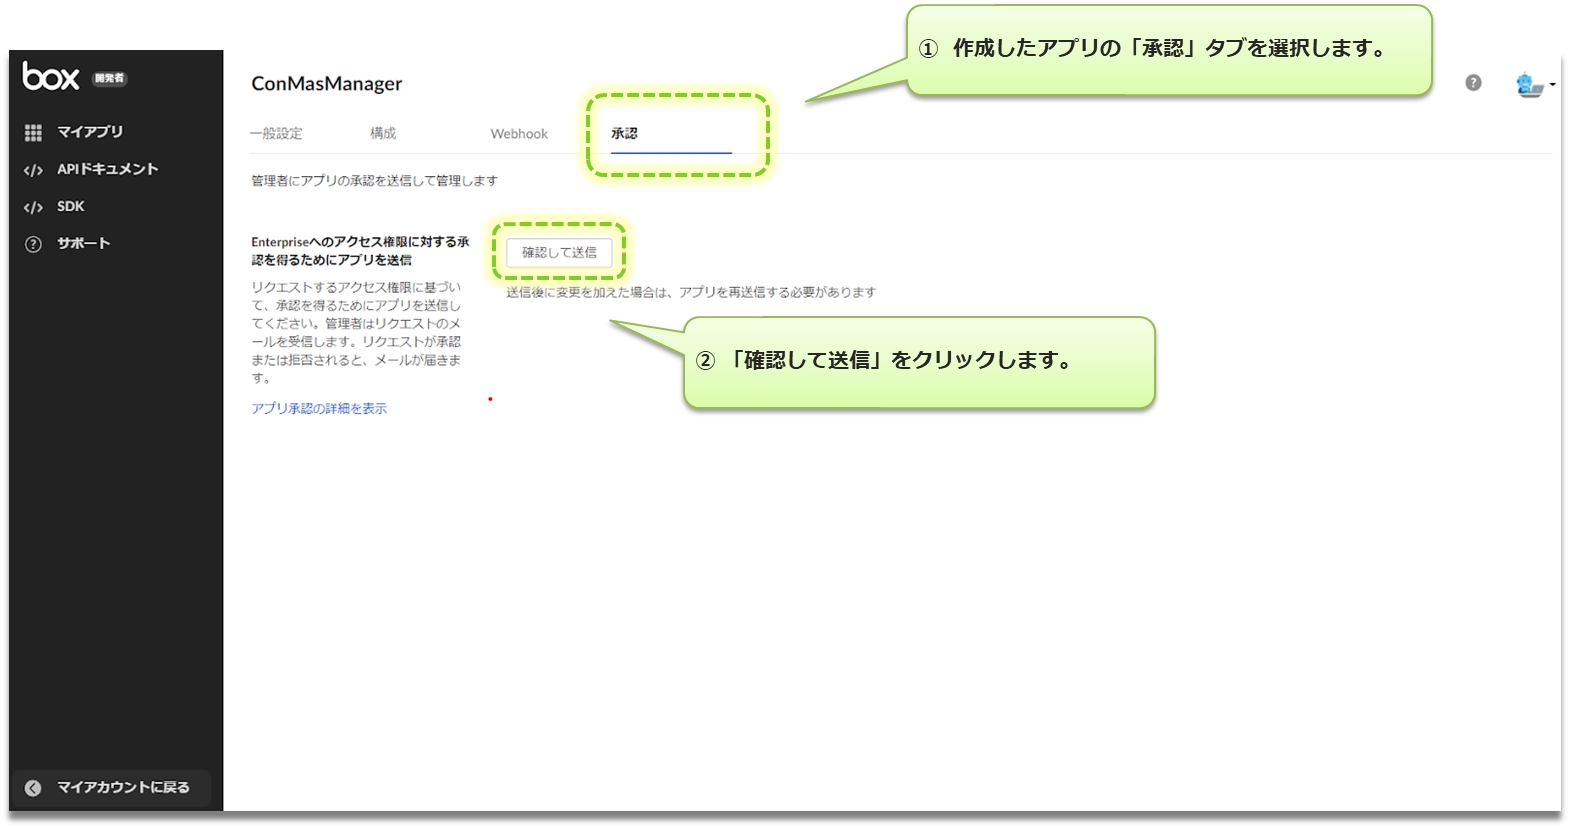Open the APIドキュメント sidebar label
The width and height of the screenshot is (1570, 828).
(x=107, y=169)
